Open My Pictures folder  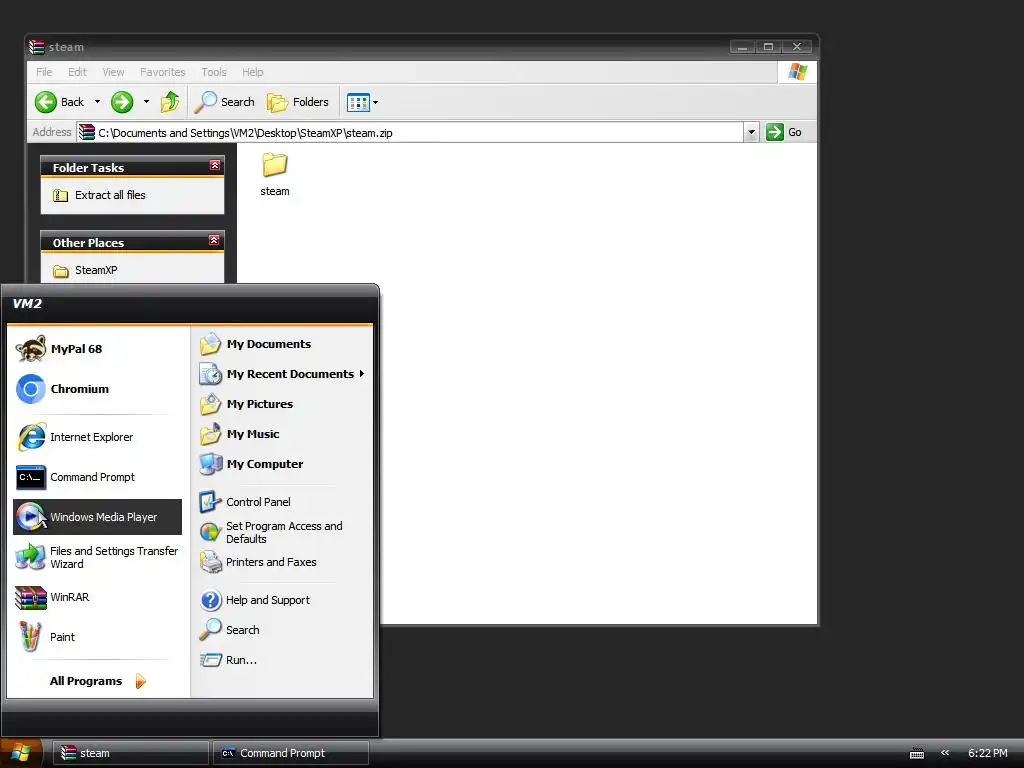click(x=282, y=404)
